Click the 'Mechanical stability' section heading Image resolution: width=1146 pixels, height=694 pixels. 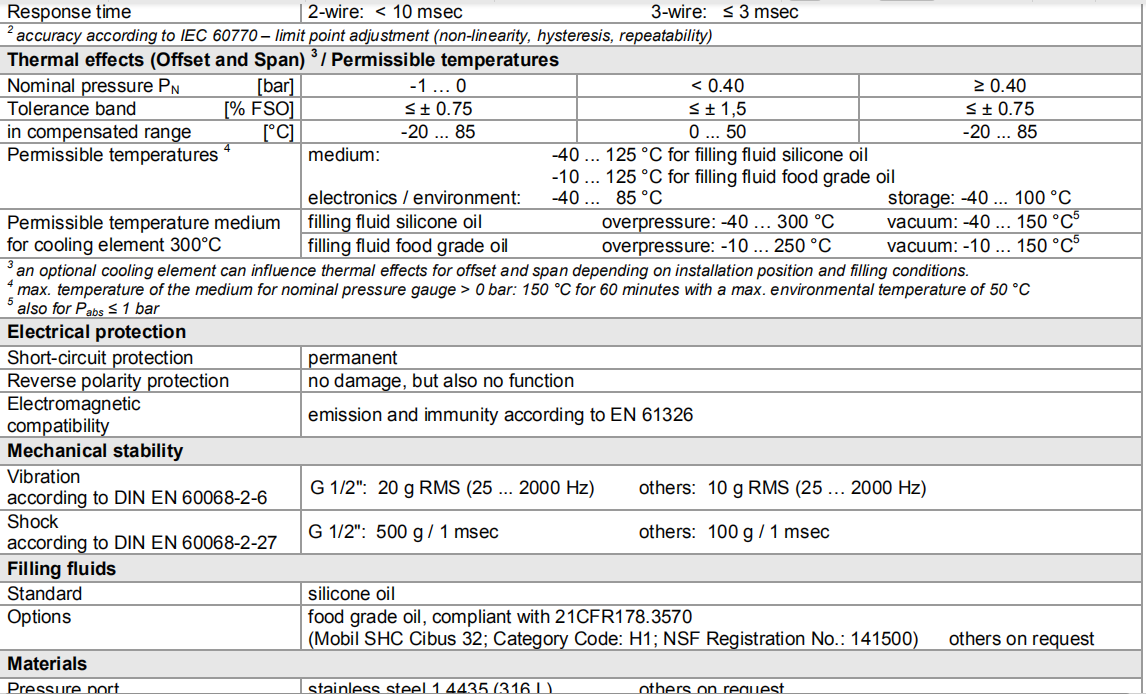[x=95, y=451]
